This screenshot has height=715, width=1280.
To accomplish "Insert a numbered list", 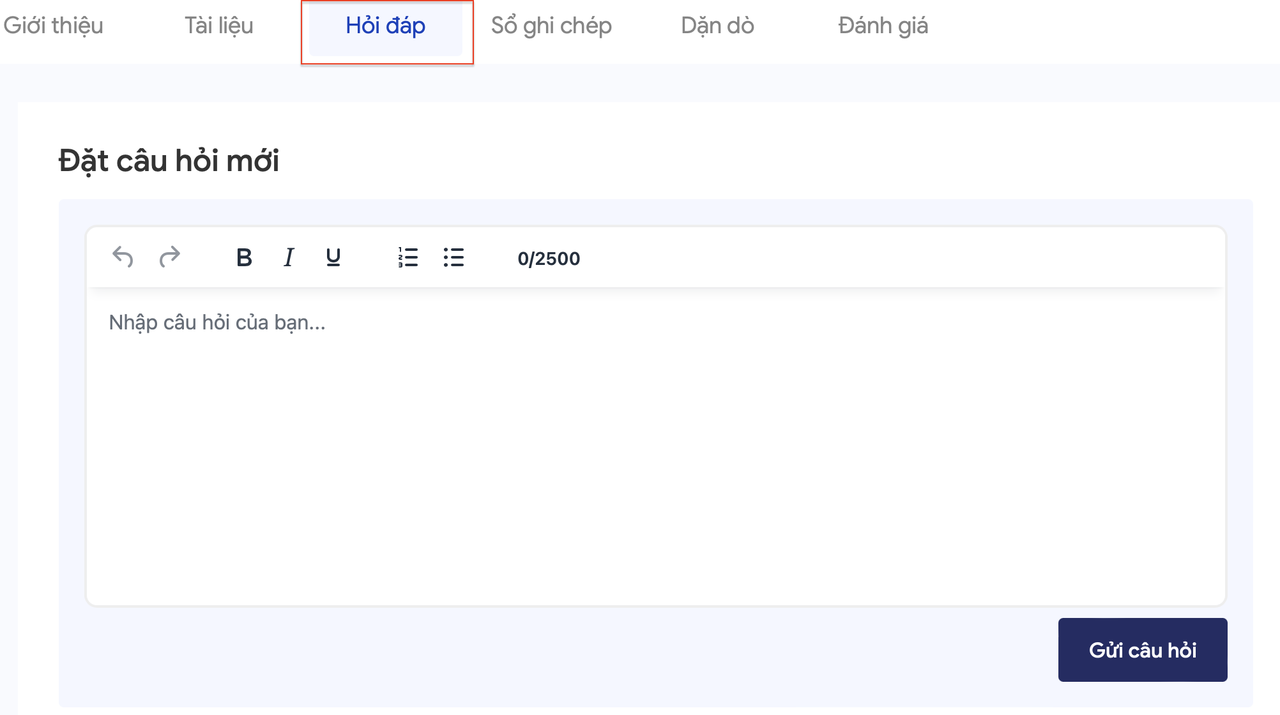I will [408, 258].
